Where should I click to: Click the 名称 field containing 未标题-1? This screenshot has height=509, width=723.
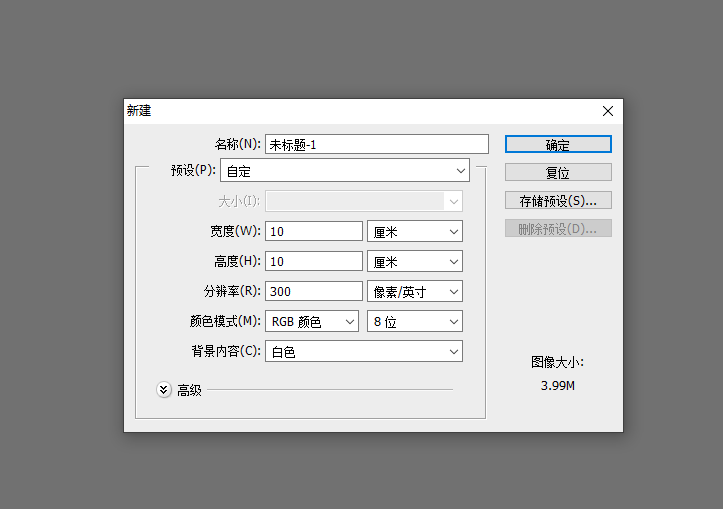pyautogui.click(x=376, y=144)
